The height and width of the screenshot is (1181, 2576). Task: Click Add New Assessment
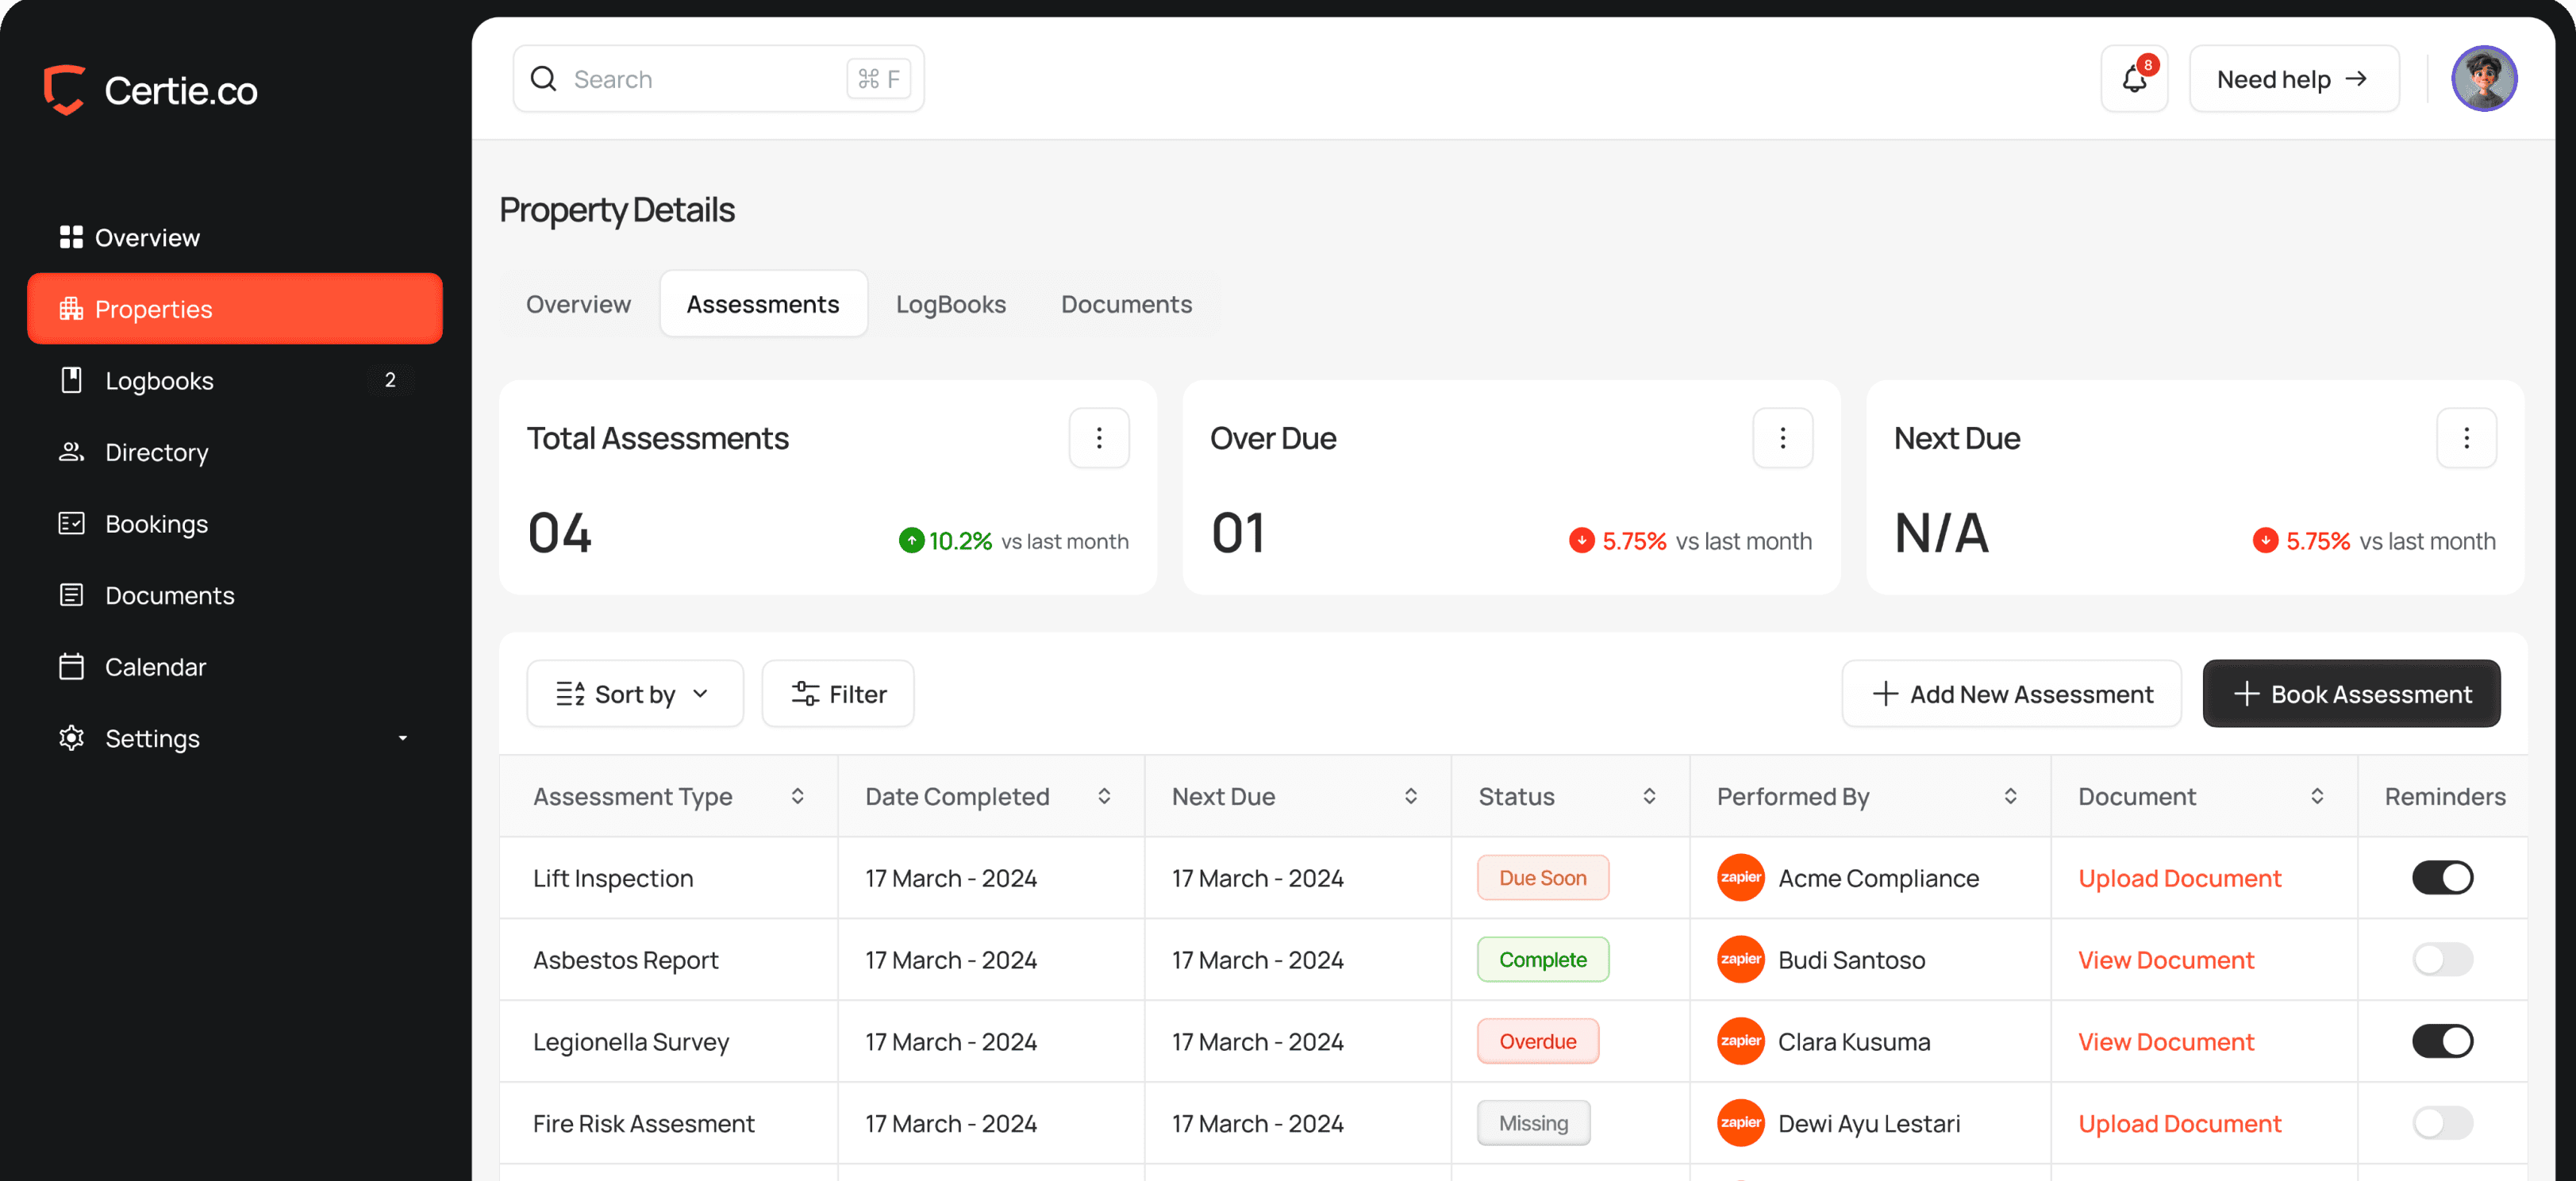2011,694
